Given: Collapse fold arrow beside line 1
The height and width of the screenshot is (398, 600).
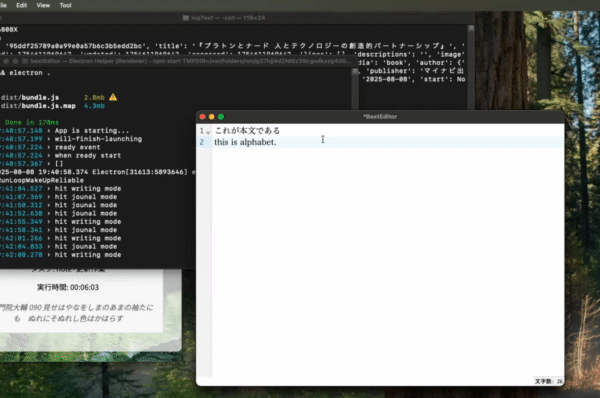Looking at the screenshot, I should (208, 132).
